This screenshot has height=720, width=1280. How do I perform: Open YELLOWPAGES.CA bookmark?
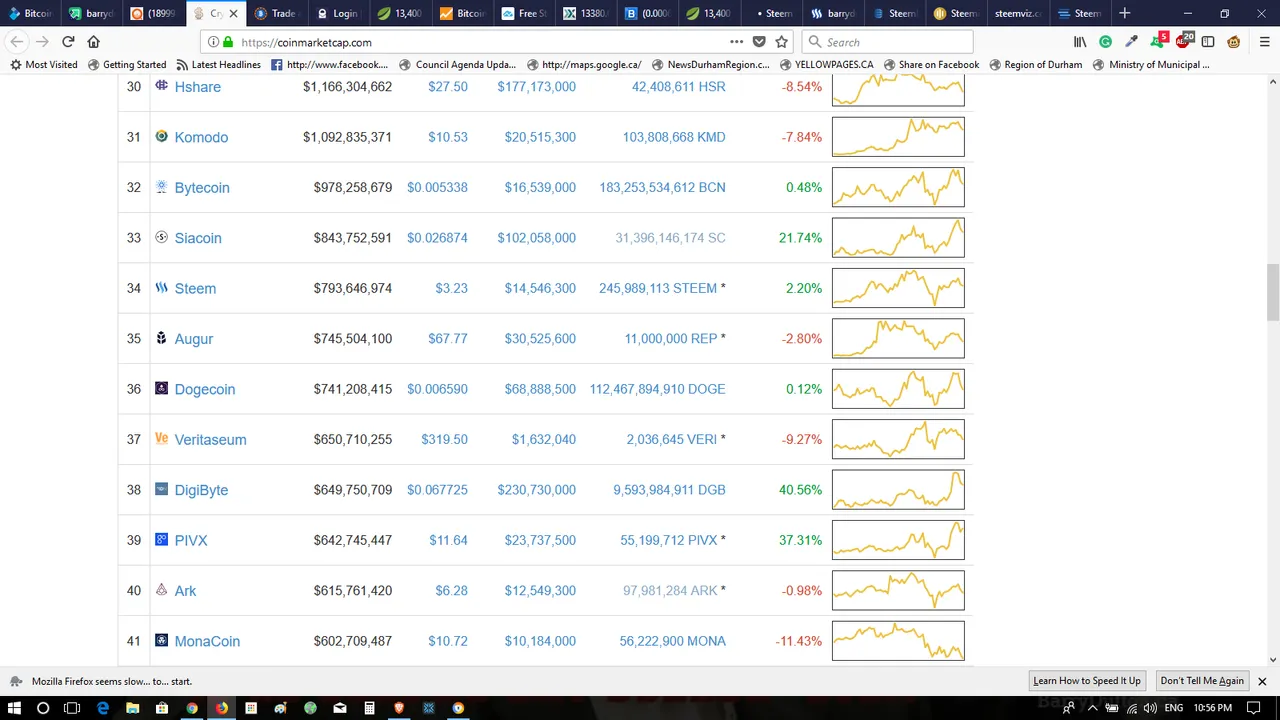pos(826,64)
